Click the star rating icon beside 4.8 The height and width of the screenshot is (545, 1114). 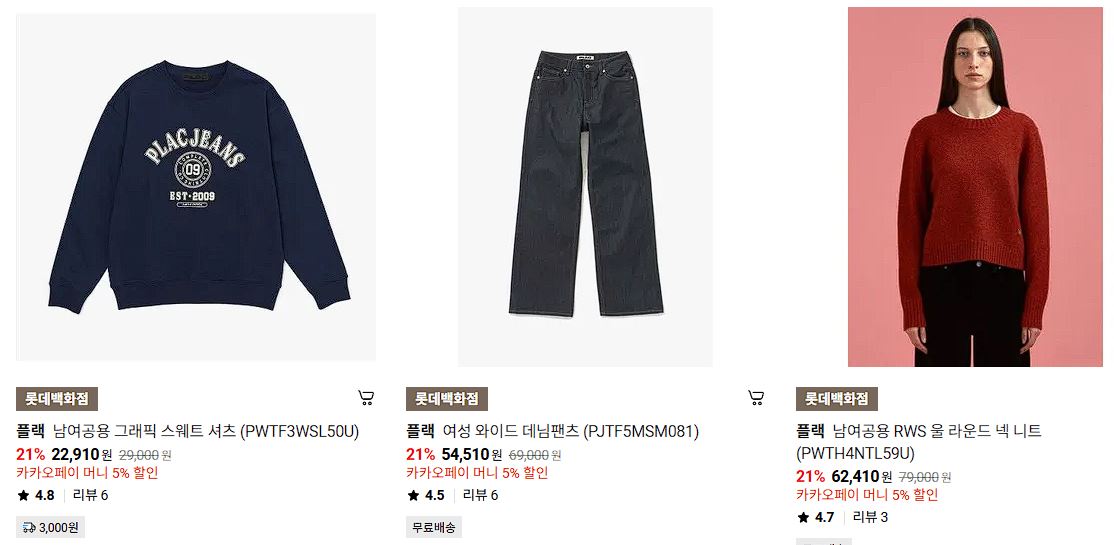[x=23, y=495]
